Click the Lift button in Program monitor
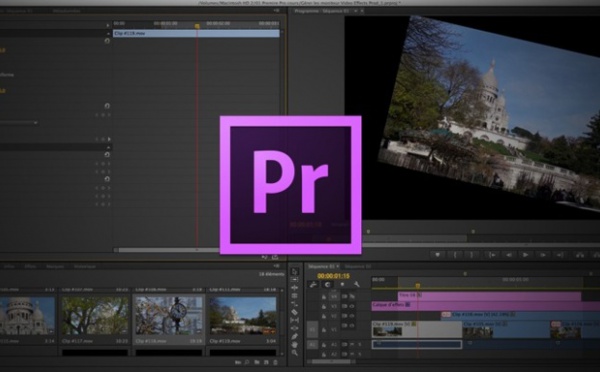Viewport: 600px width, 372px height. point(580,255)
